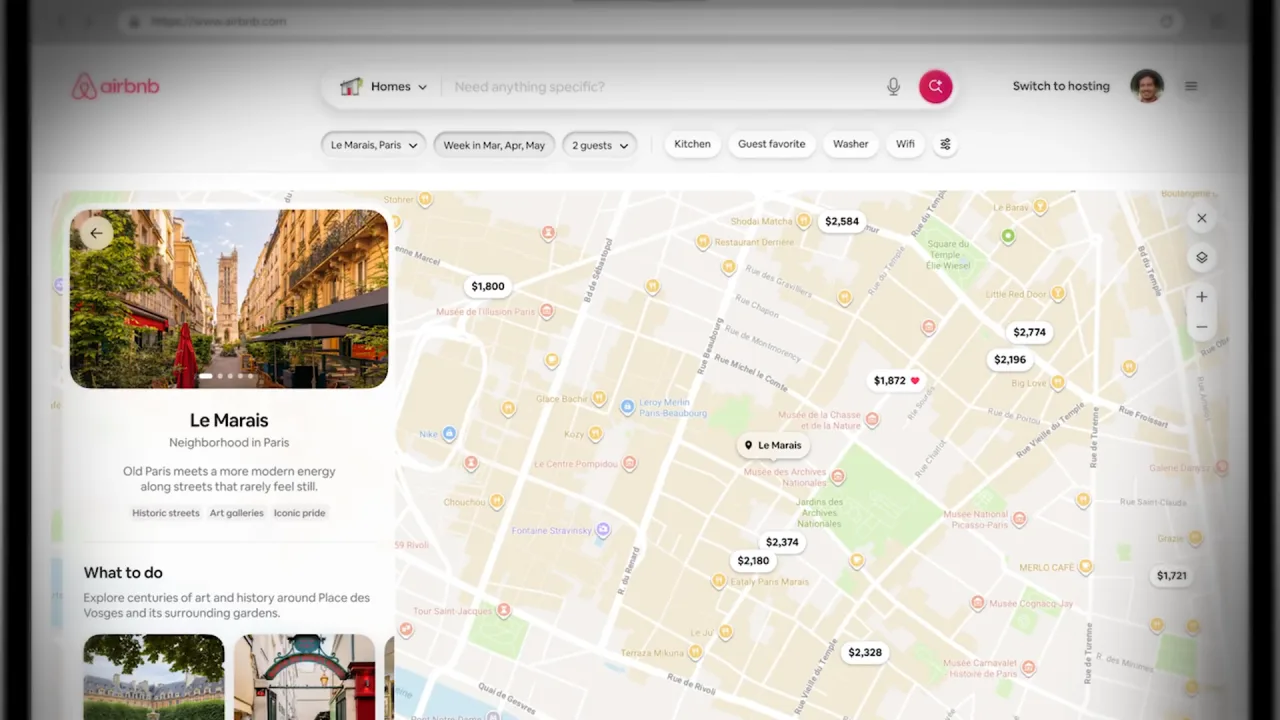The height and width of the screenshot is (720, 1280).
Task: Zoom in on the map
Action: pos(1201,297)
